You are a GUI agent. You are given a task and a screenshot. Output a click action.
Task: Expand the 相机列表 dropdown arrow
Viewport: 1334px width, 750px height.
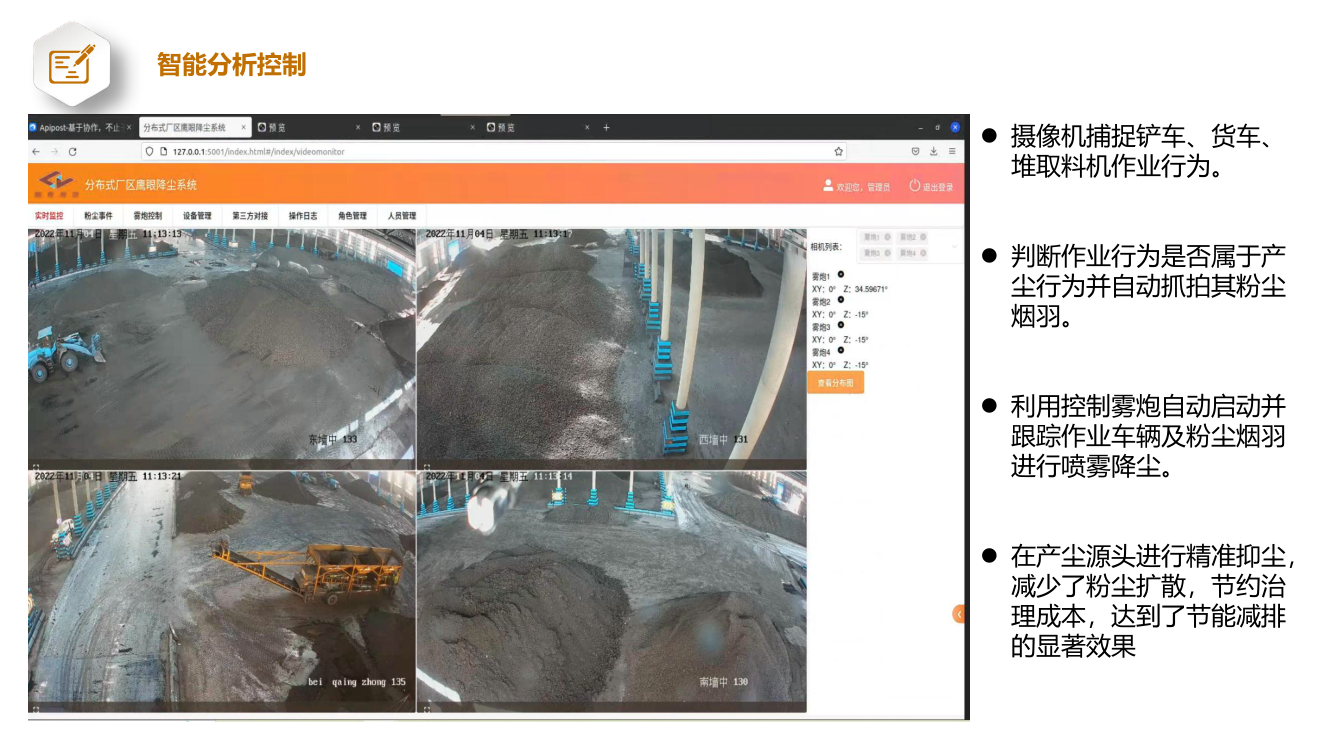tap(954, 246)
